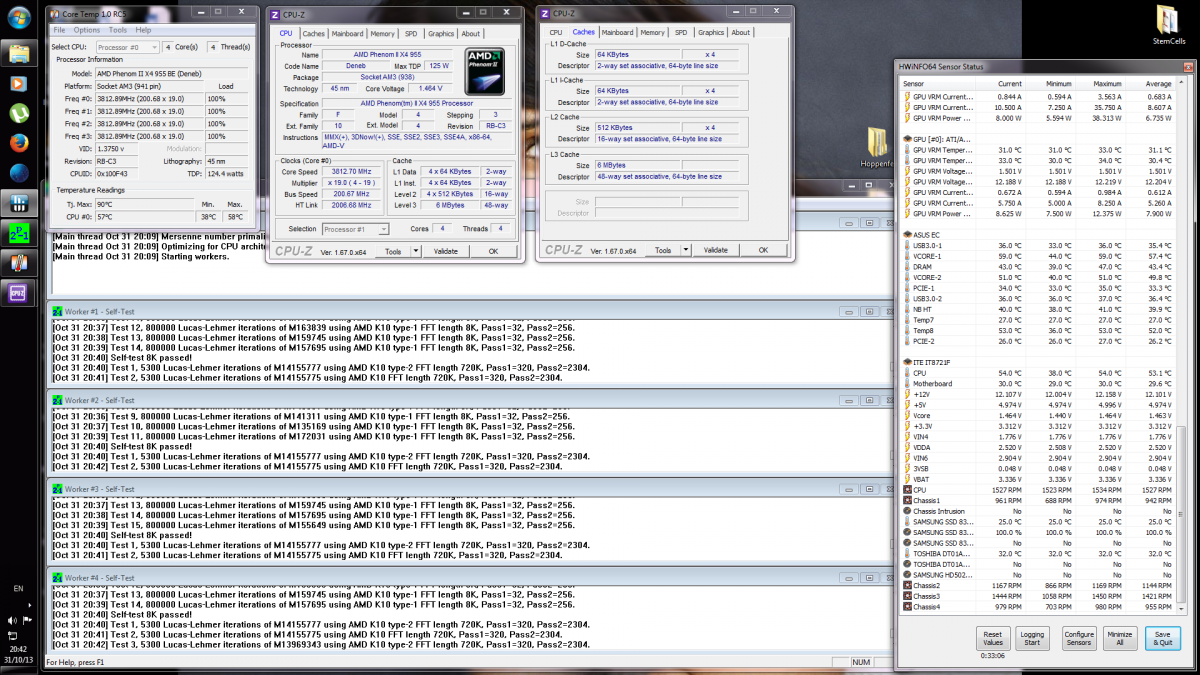This screenshot has width=1200, height=675.
Task: Open Windows Explorer from the taskbar
Action: pyautogui.click(x=18, y=53)
